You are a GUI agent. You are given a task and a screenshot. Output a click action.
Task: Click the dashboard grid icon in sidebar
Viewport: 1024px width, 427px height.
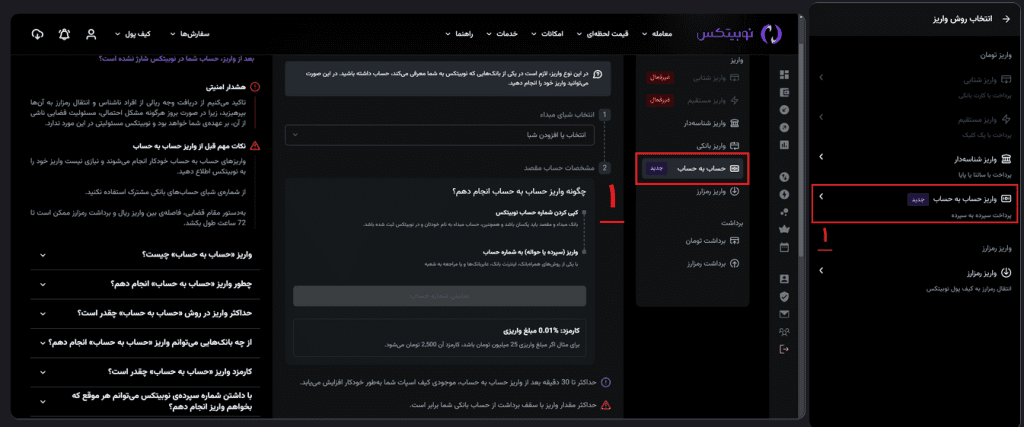tap(784, 74)
